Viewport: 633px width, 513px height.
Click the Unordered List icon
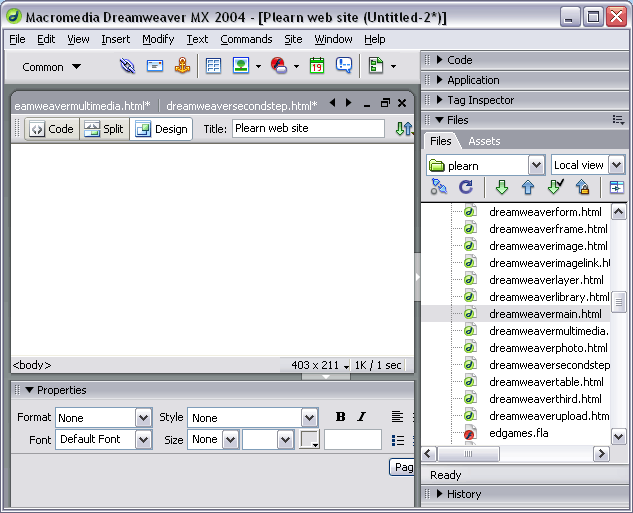click(398, 440)
